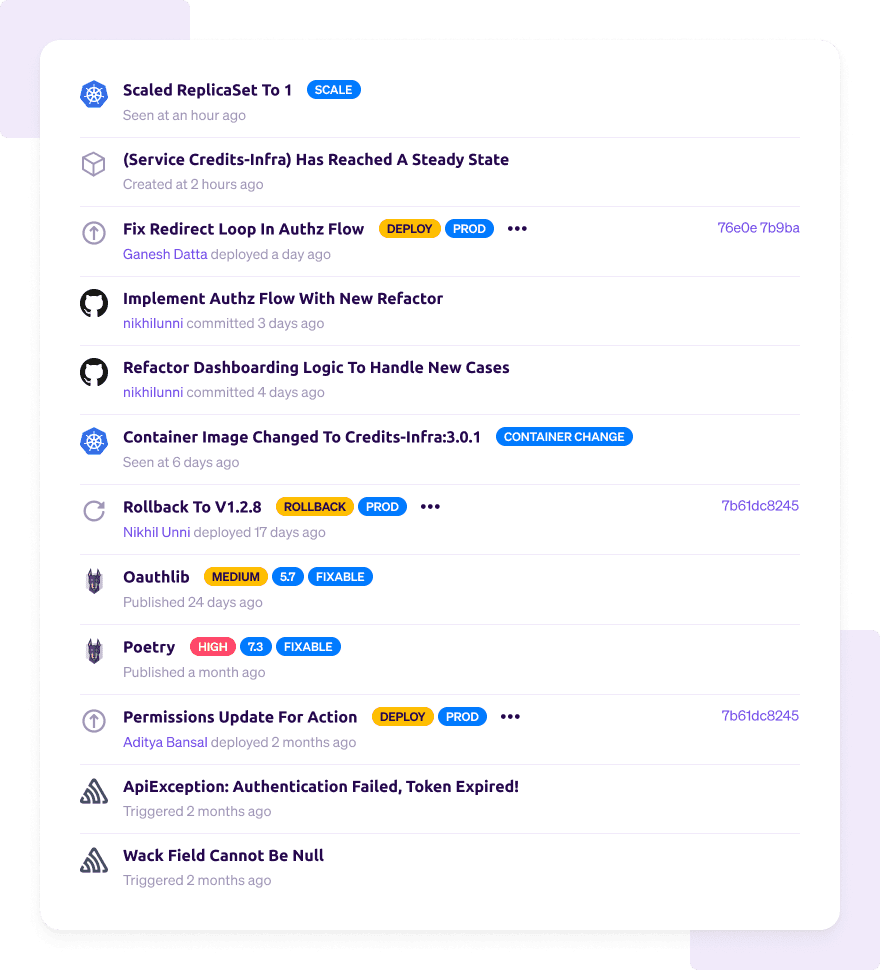Click the ROLLBACK tag
The image size is (880, 970).
tap(315, 507)
